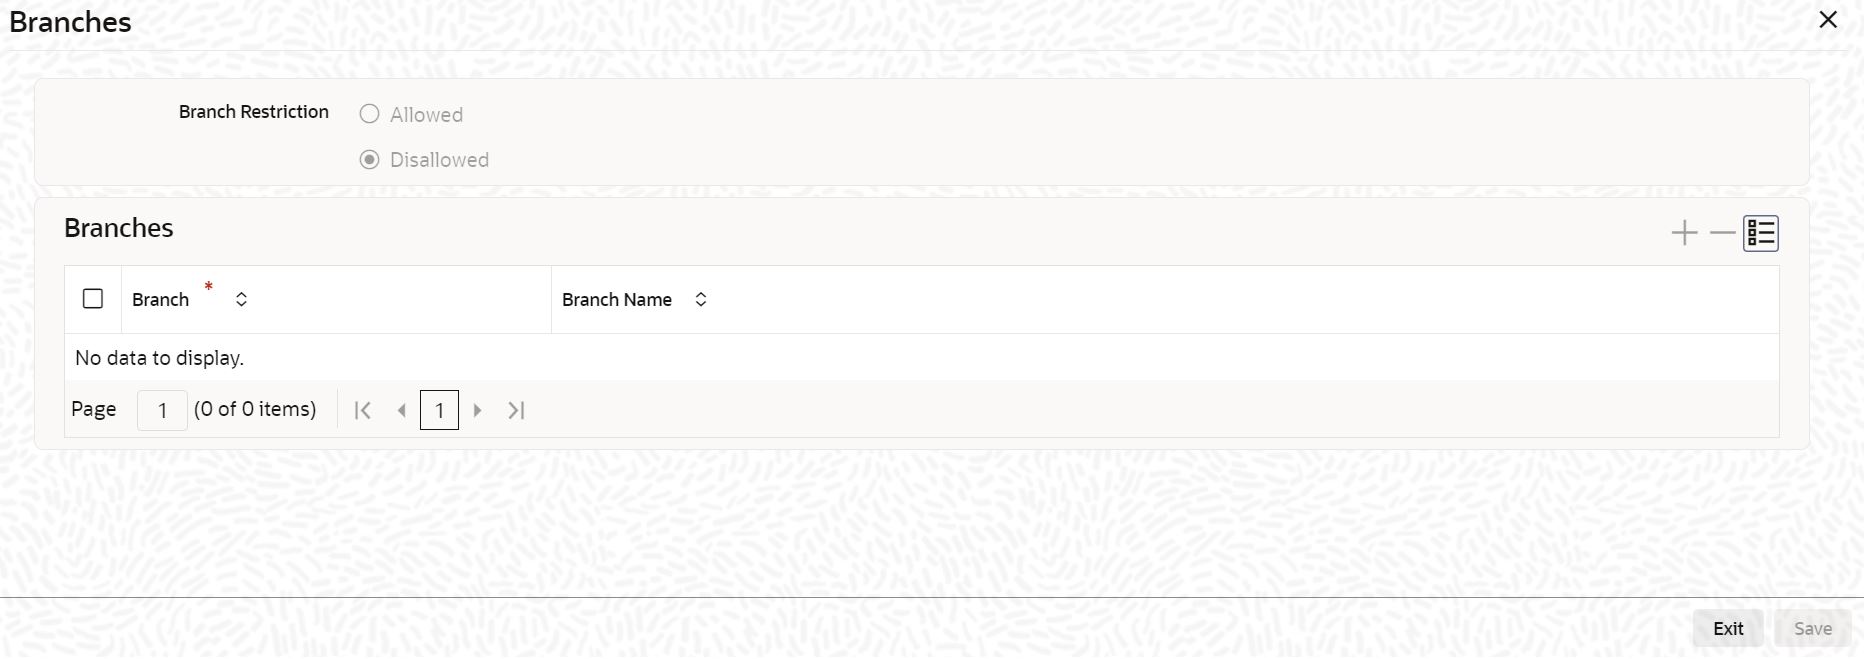Click the Save button
This screenshot has width=1864, height=659.
(1812, 628)
